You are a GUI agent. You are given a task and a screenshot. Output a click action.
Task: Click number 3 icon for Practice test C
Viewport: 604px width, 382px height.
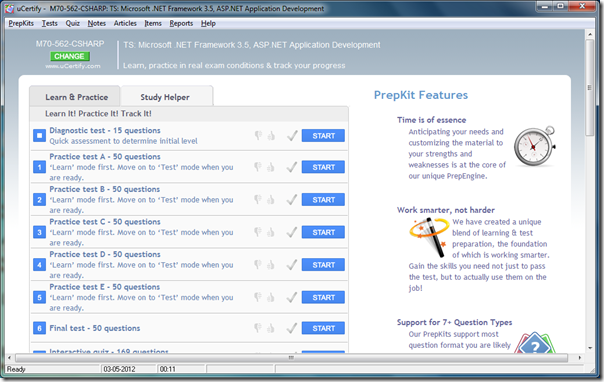point(39,232)
